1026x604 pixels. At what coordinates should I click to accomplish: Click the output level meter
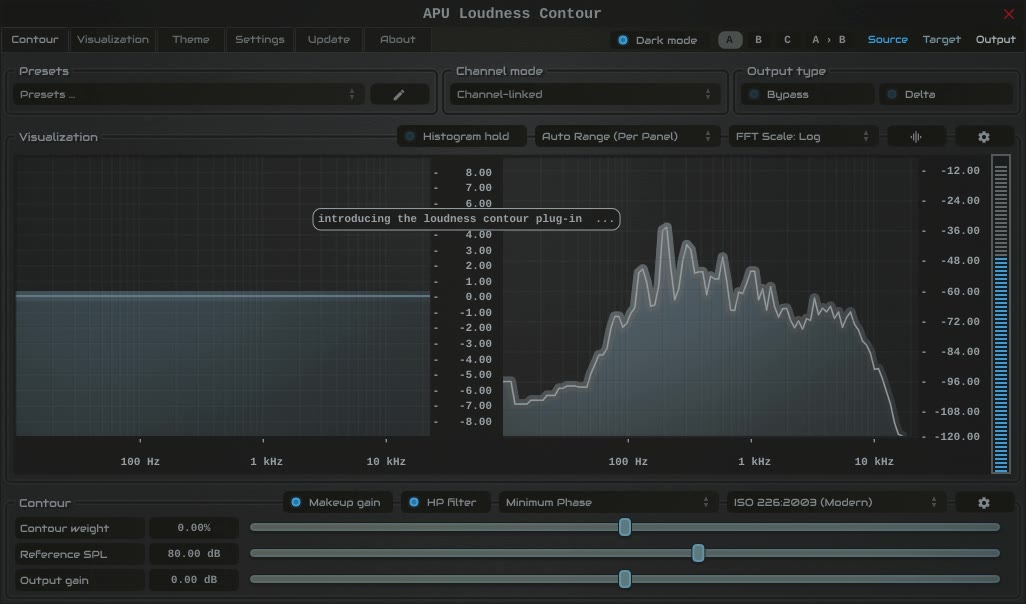pos(1000,314)
